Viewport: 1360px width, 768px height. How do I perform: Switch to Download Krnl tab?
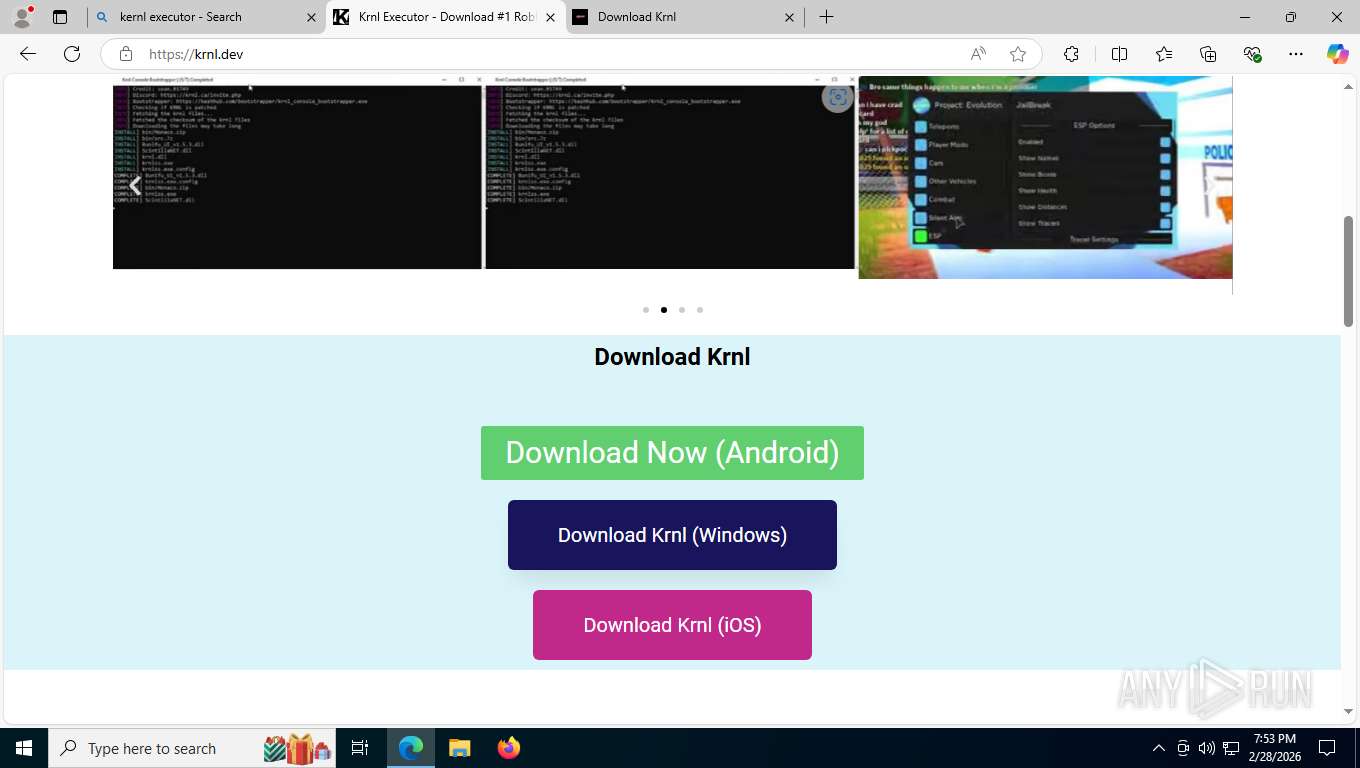click(x=685, y=17)
